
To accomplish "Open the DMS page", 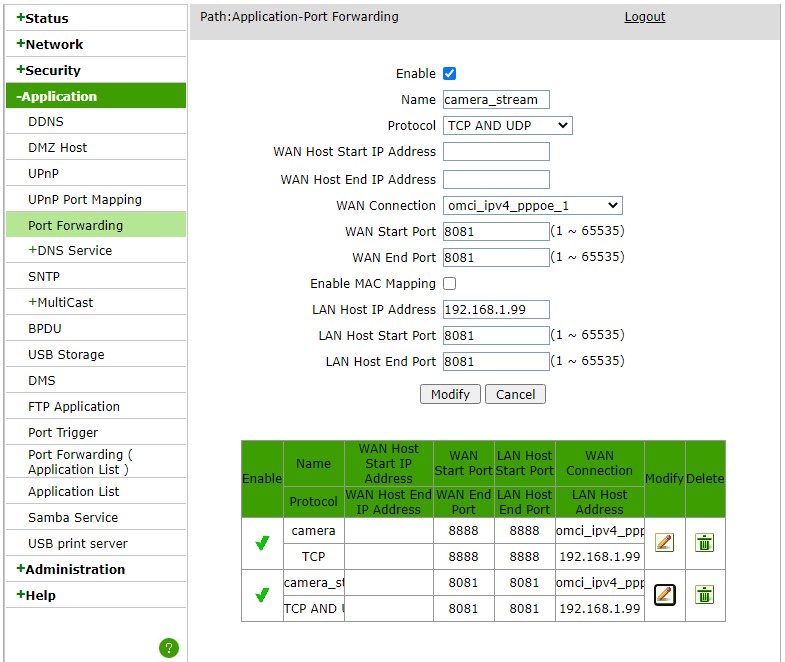I will coord(42,381).
